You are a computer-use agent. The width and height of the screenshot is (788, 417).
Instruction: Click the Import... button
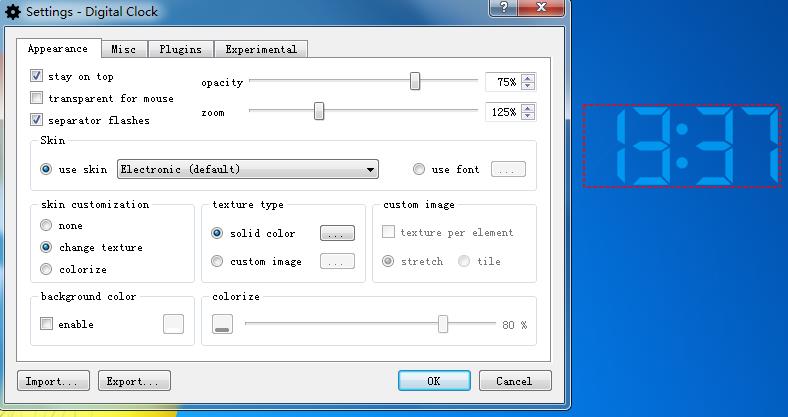pyautogui.click(x=53, y=381)
